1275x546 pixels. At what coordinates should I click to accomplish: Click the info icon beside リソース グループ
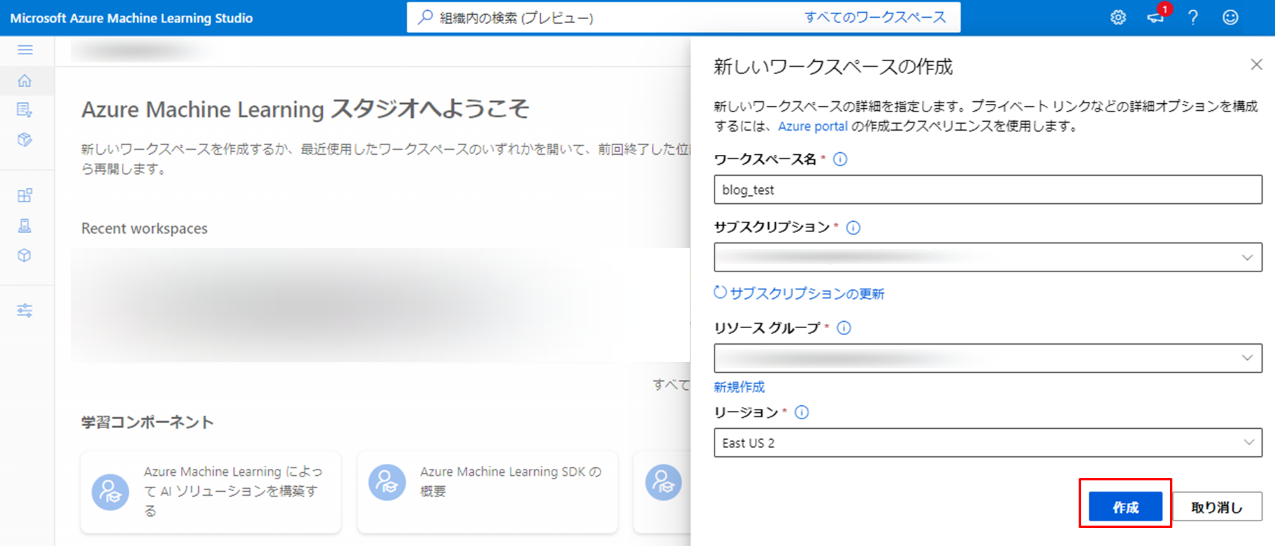coord(844,328)
